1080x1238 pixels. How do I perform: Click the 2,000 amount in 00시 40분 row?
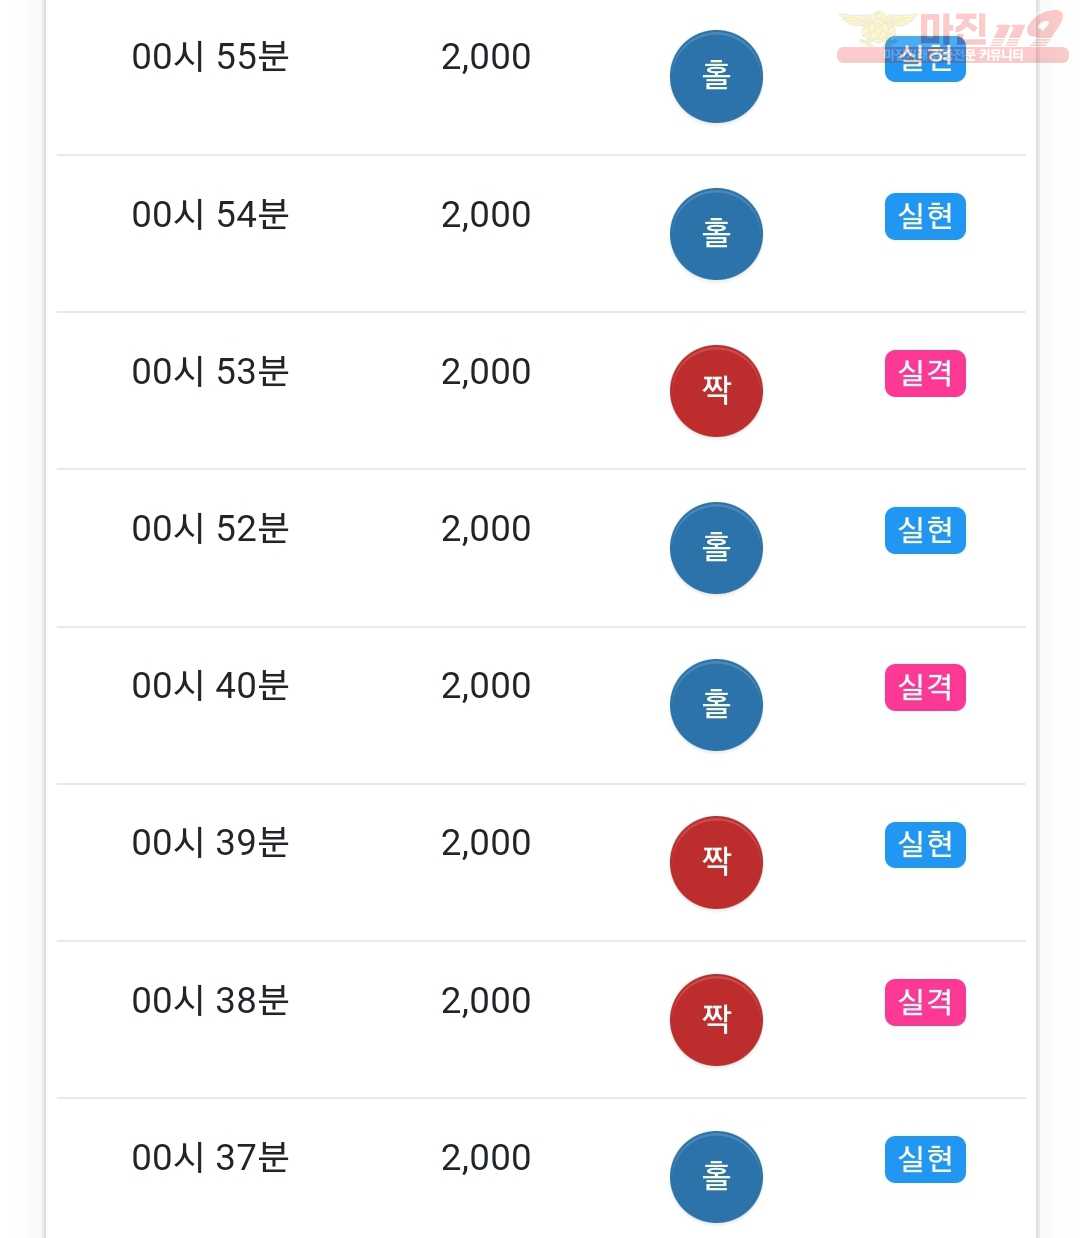pyautogui.click(x=486, y=687)
